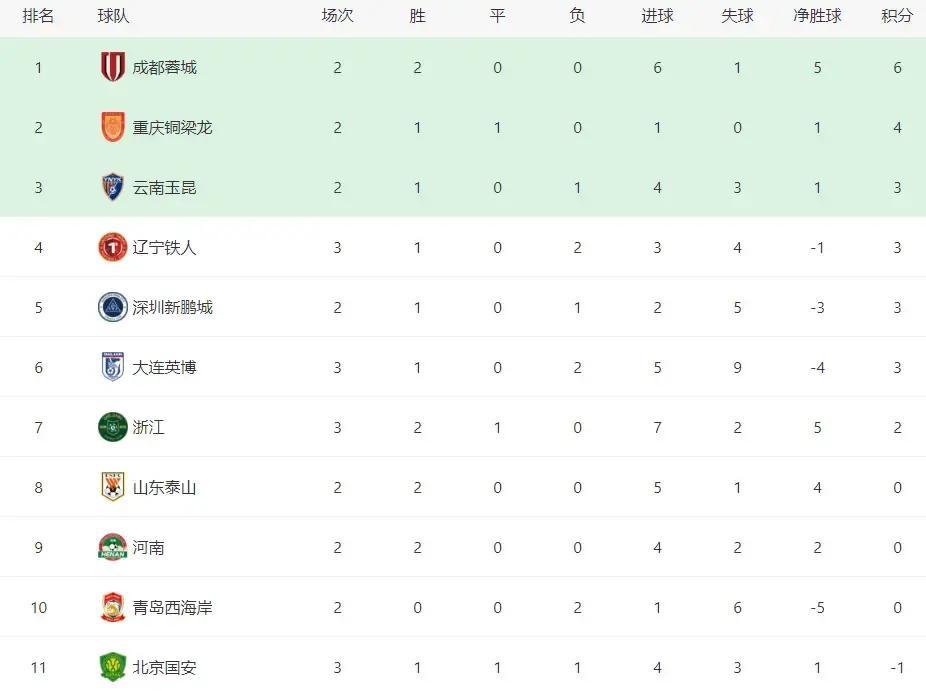Click the 排名 column header
Image resolution: width=926 pixels, height=691 pixels.
(38, 16)
